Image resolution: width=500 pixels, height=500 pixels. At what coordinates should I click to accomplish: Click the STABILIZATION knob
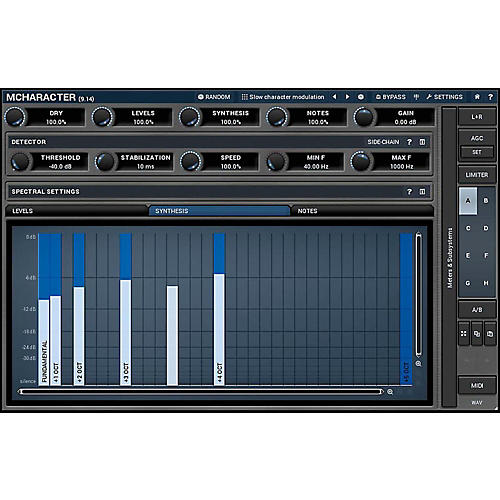coord(105,162)
